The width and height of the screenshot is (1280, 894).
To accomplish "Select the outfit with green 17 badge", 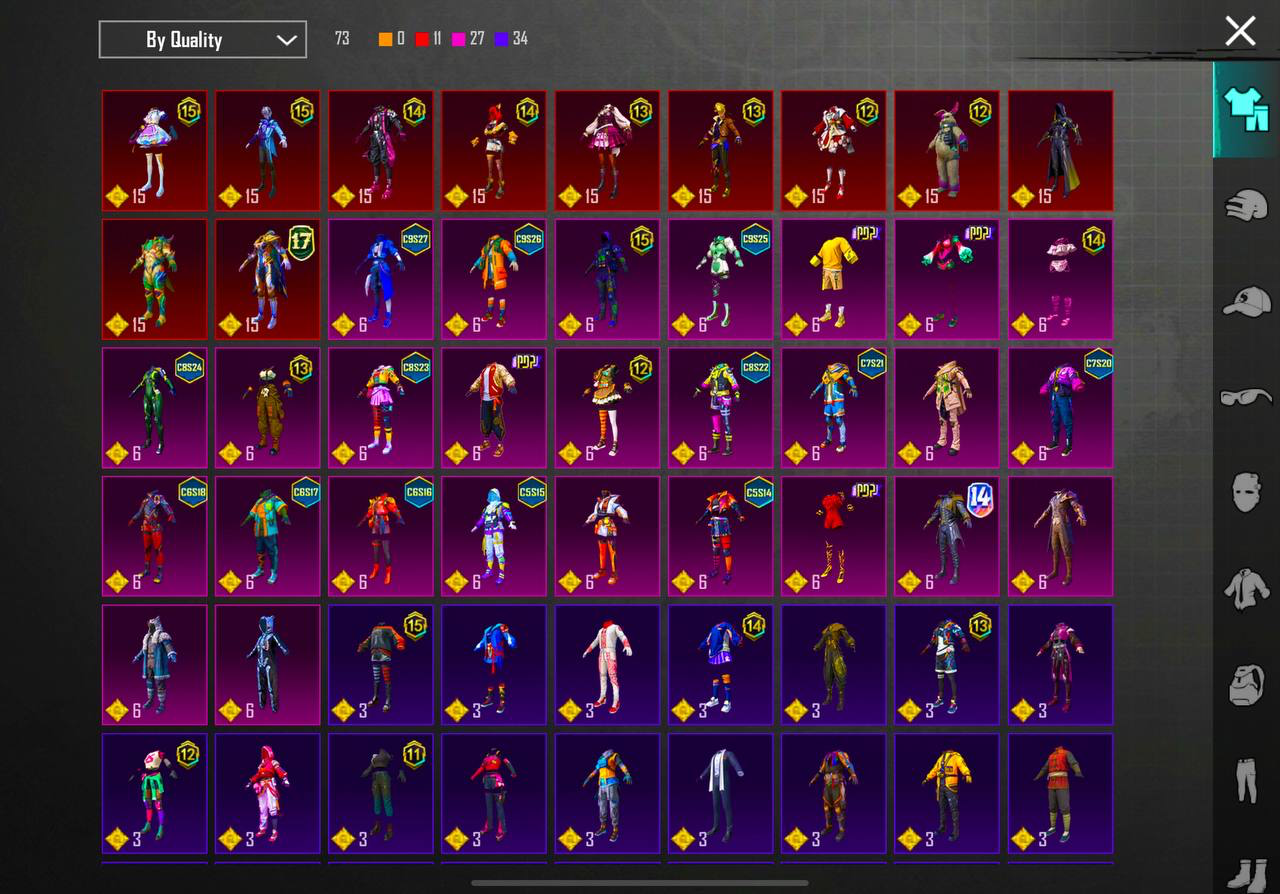I will pyautogui.click(x=267, y=279).
